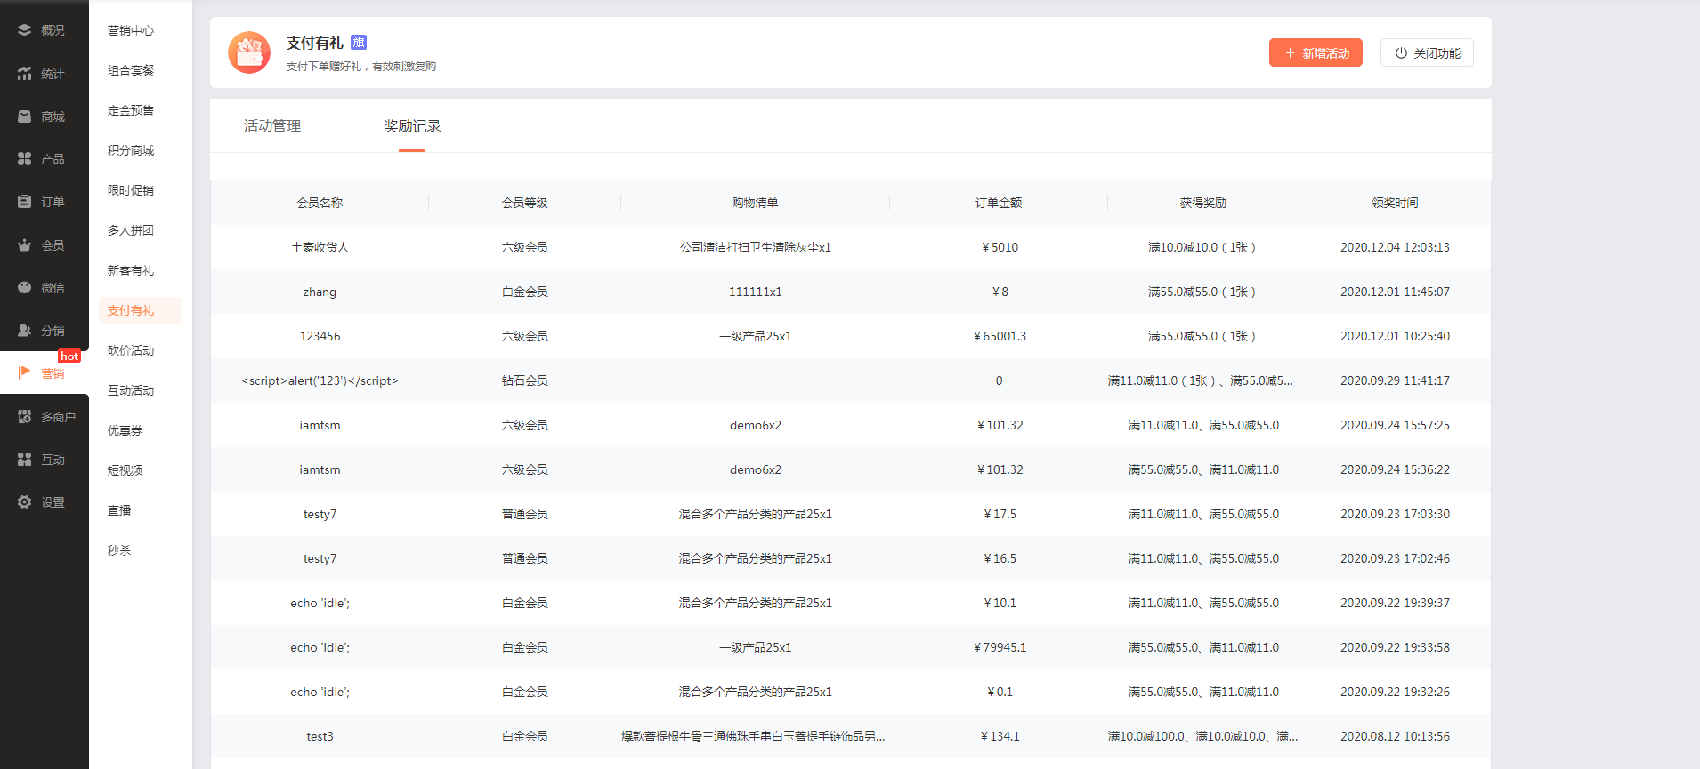Click the 满10.0减10.0（1张）reward cell

(1203, 248)
